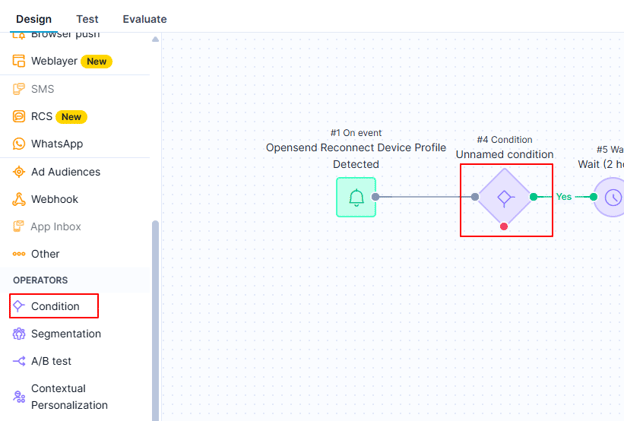The width and height of the screenshot is (624, 421).
Task: Select the Weblayer channel icon
Action: coord(18,61)
